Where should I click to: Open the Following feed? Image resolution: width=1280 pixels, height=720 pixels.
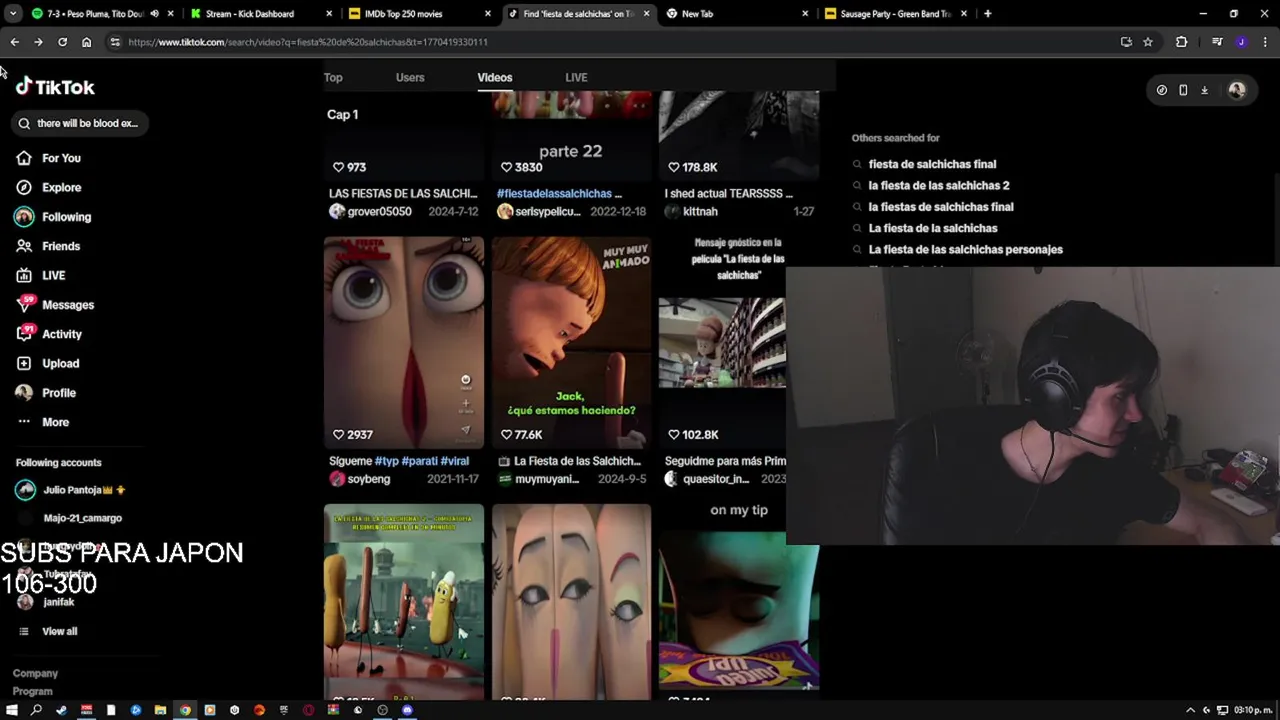[x=66, y=217]
